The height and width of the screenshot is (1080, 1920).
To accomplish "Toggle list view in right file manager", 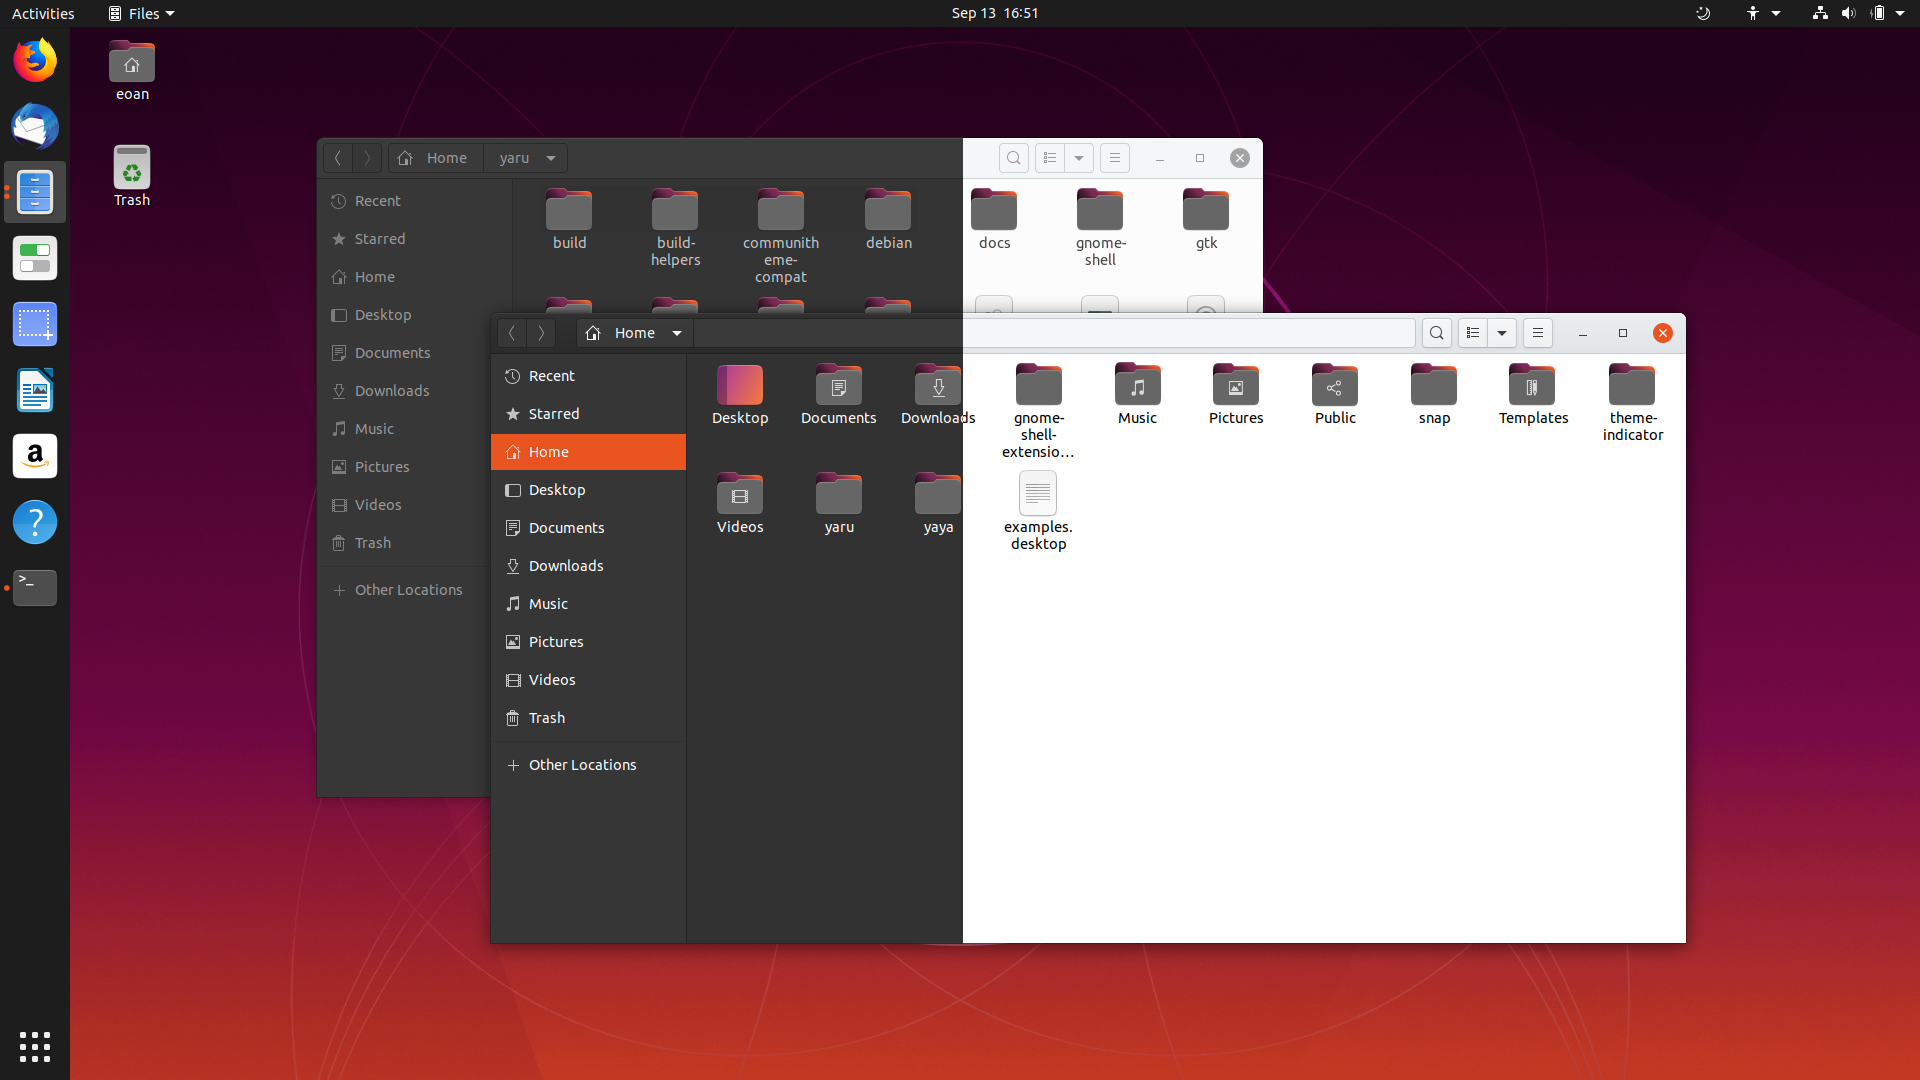I will click(1472, 332).
